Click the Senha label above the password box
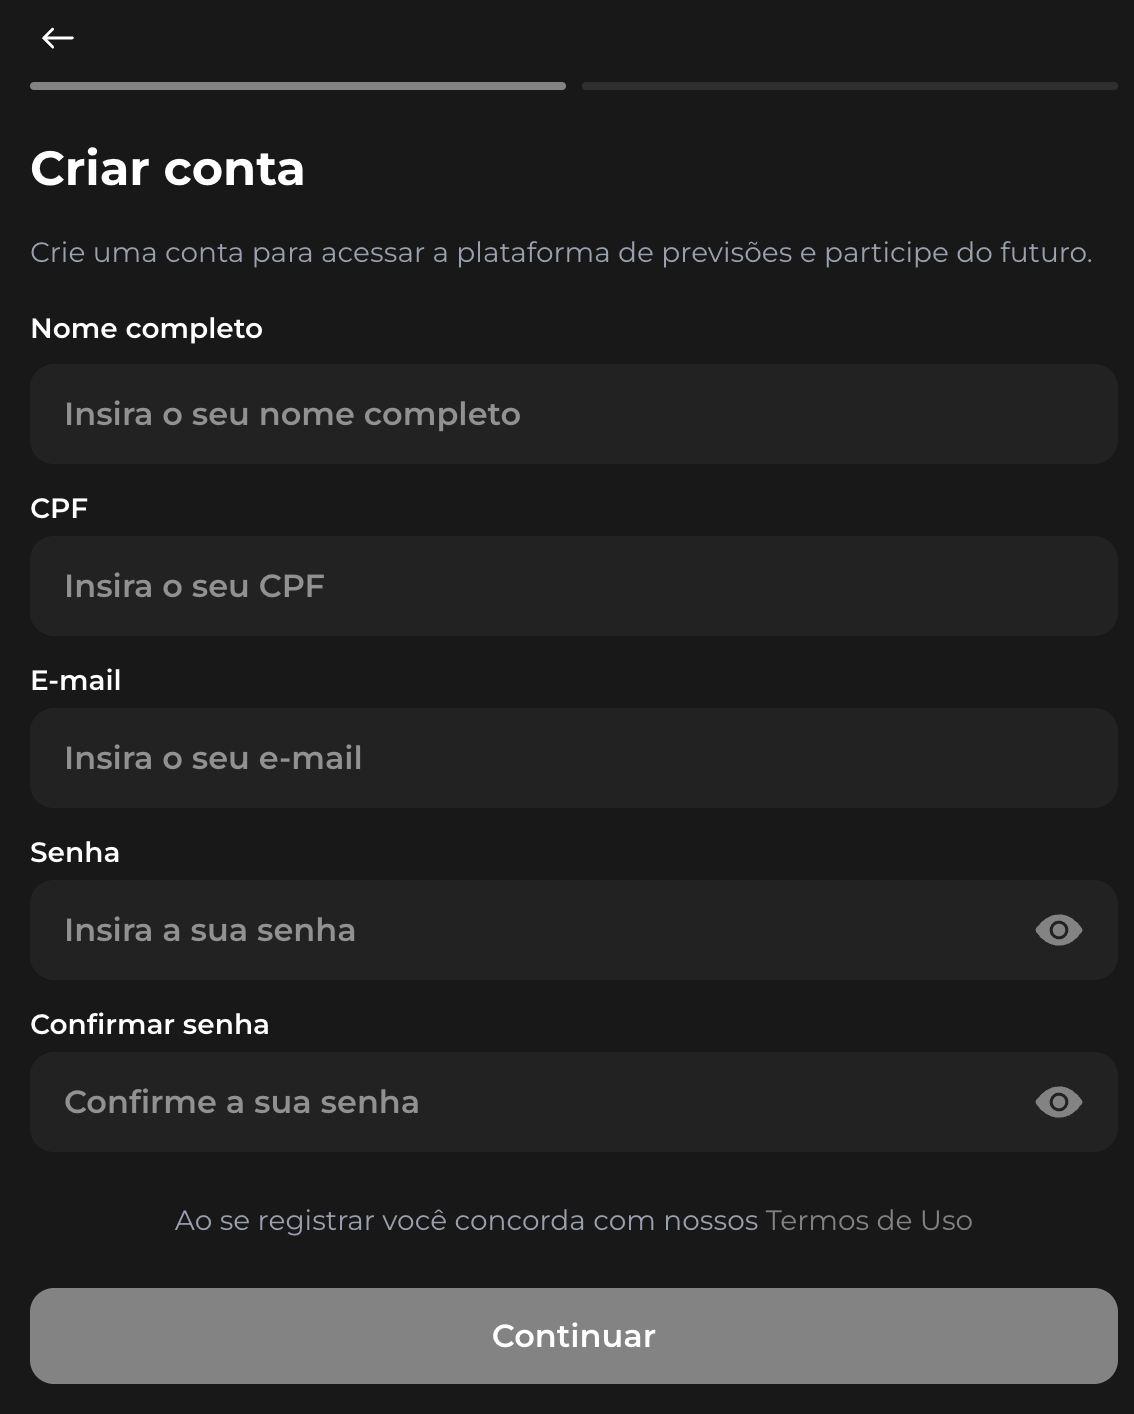Viewport: 1134px width, 1414px height. tap(75, 852)
